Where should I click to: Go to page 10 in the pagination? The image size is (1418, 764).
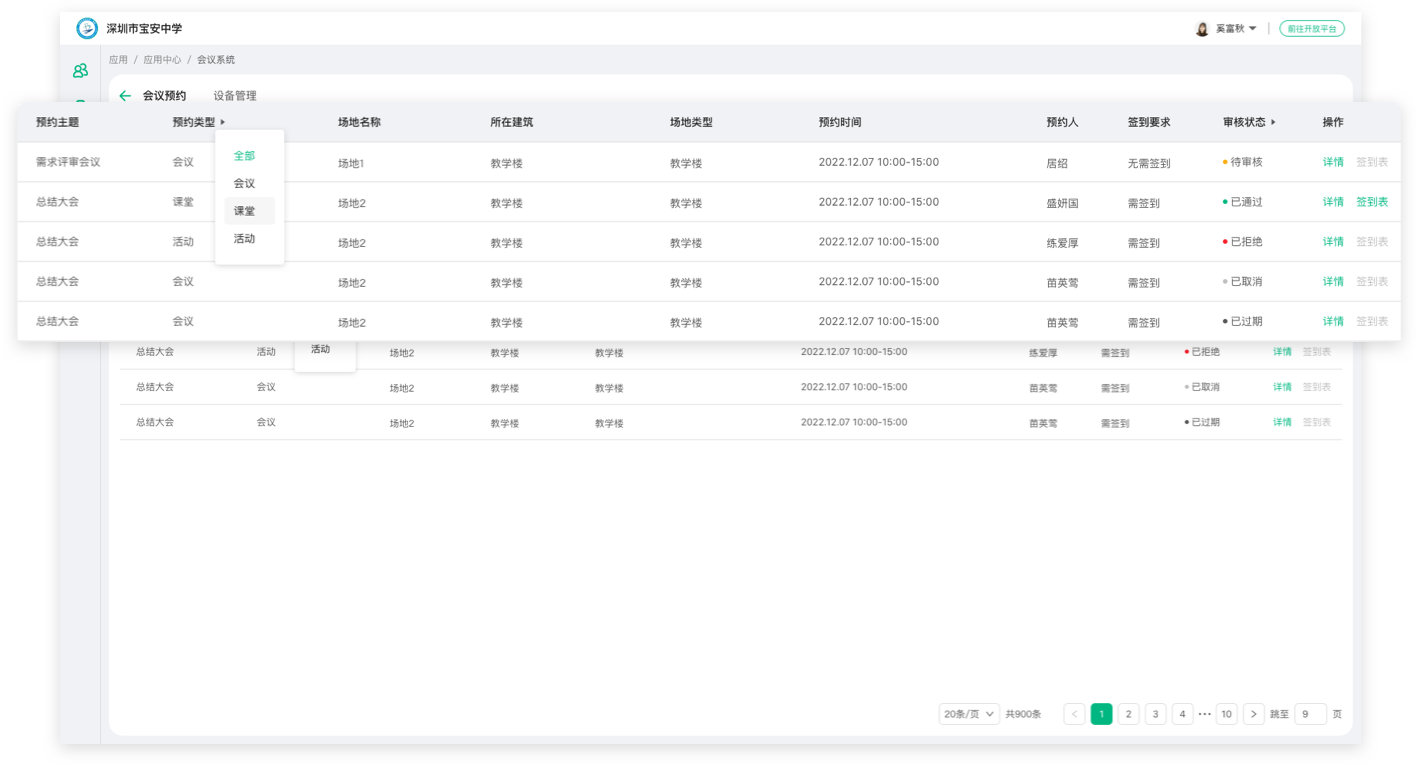1226,714
